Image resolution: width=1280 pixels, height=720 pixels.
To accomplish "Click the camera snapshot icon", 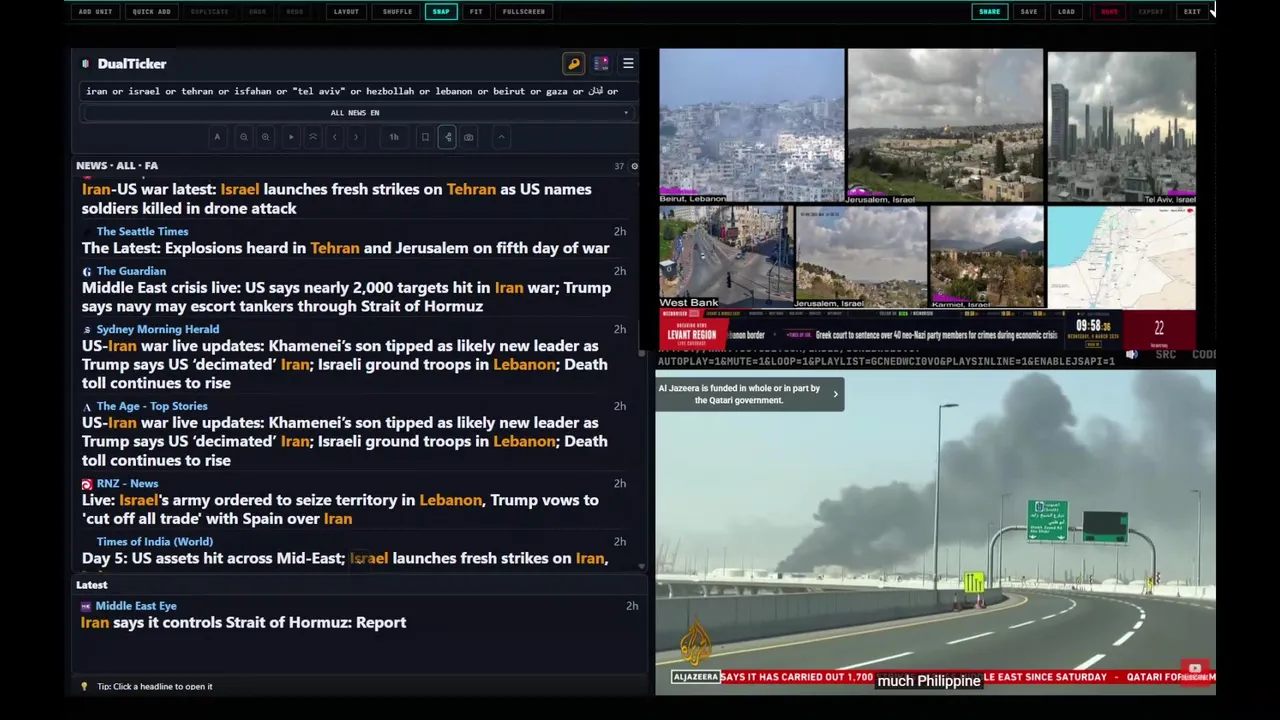I will [469, 137].
